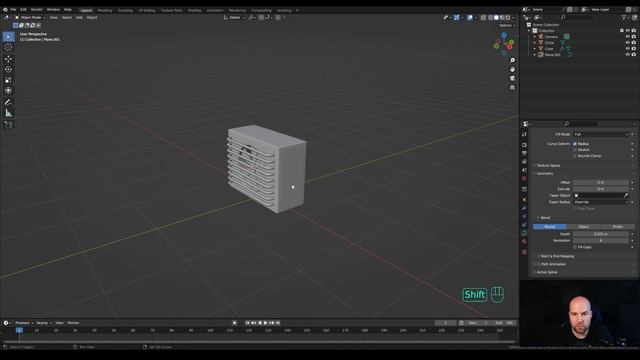This screenshot has width=640, height=360.
Task: Click the viewport pan hand icon
Action: [x=512, y=69]
